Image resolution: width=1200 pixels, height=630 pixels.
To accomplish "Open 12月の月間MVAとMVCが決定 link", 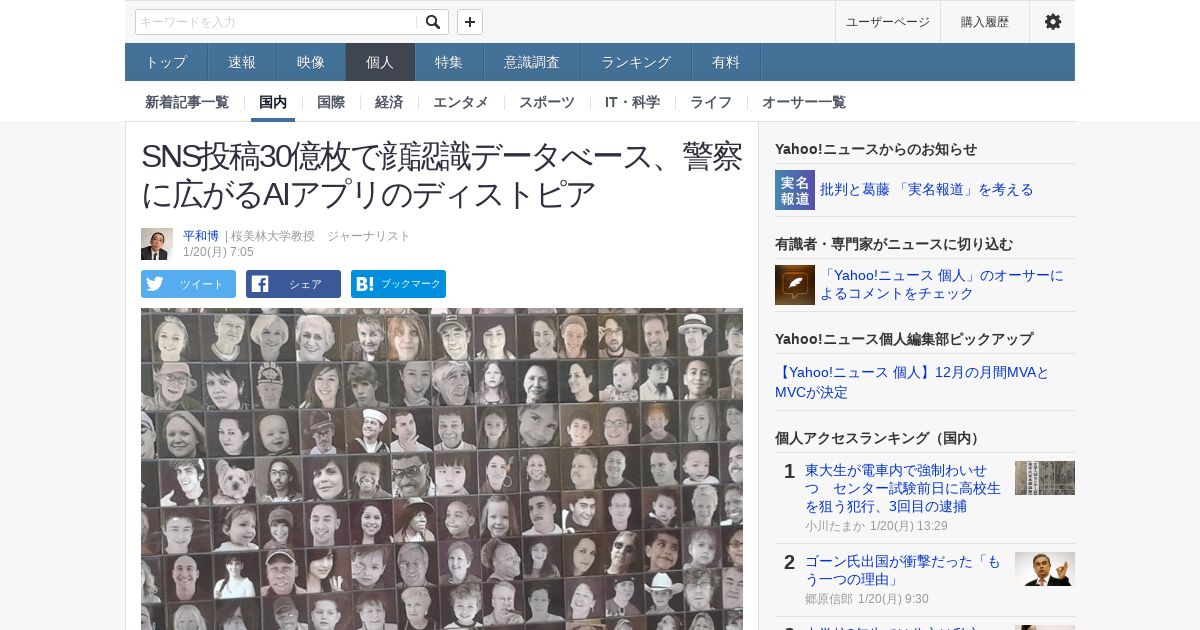I will click(912, 381).
